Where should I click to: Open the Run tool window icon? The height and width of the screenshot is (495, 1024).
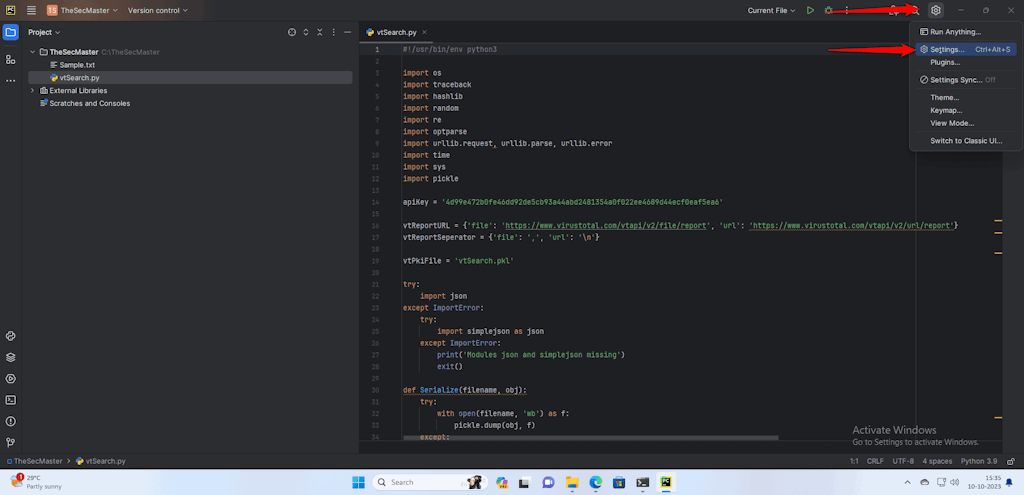point(10,379)
